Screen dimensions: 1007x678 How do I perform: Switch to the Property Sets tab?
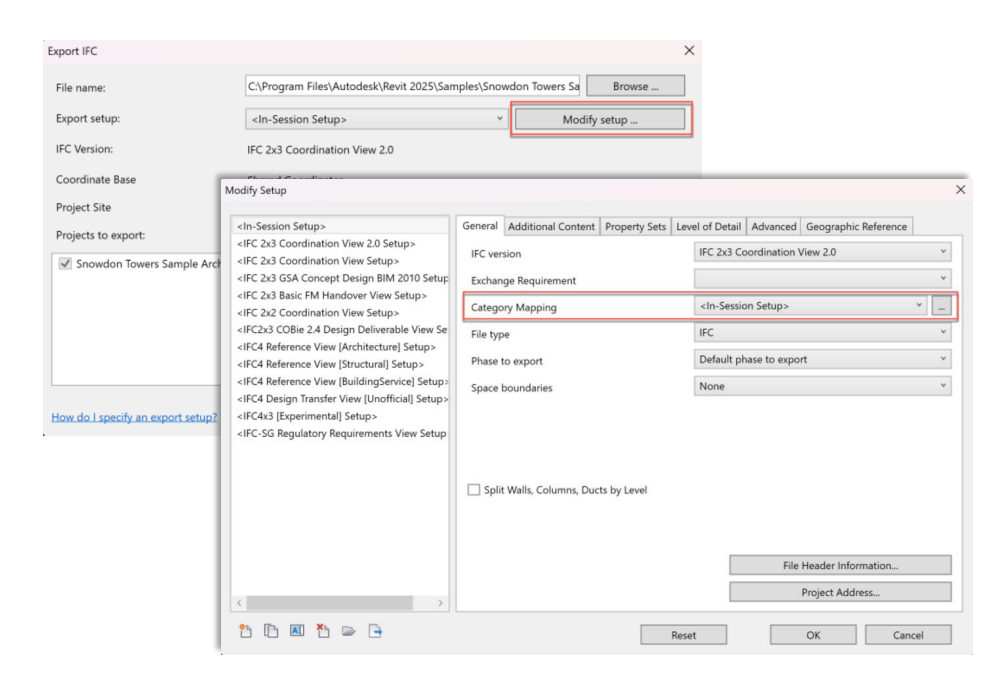pyautogui.click(x=635, y=227)
